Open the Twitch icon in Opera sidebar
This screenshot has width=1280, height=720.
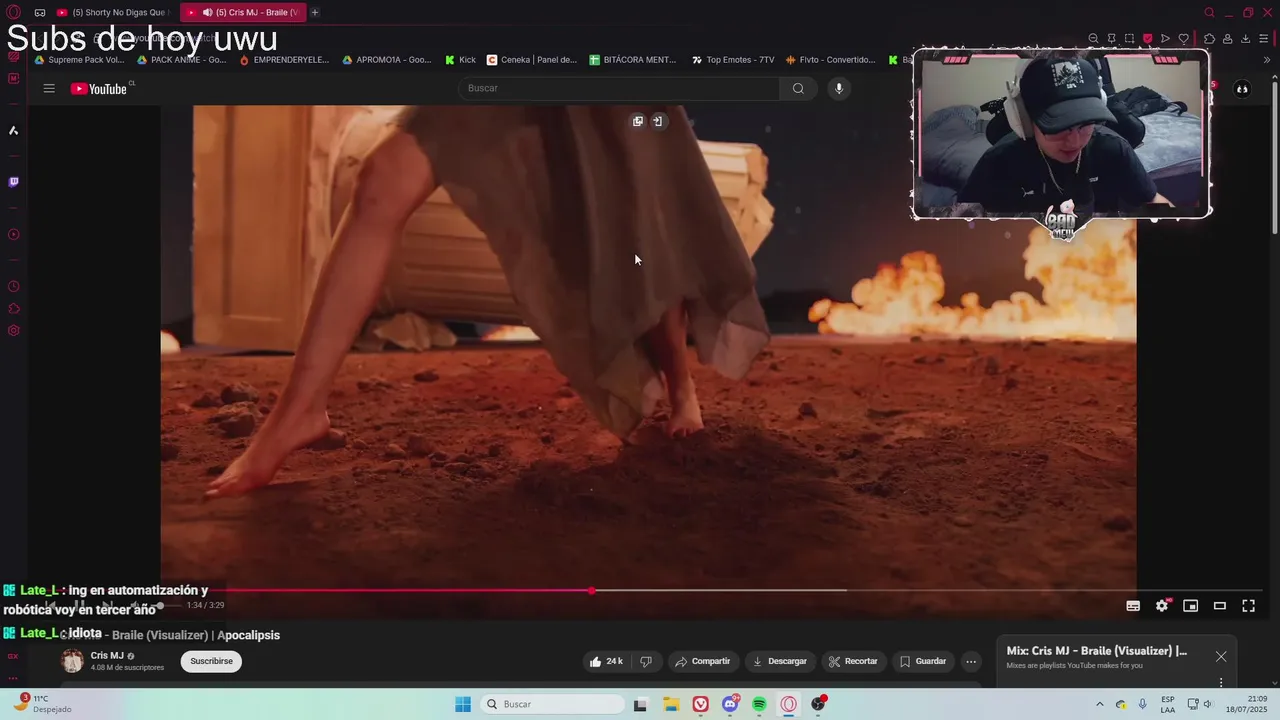tap(13, 182)
